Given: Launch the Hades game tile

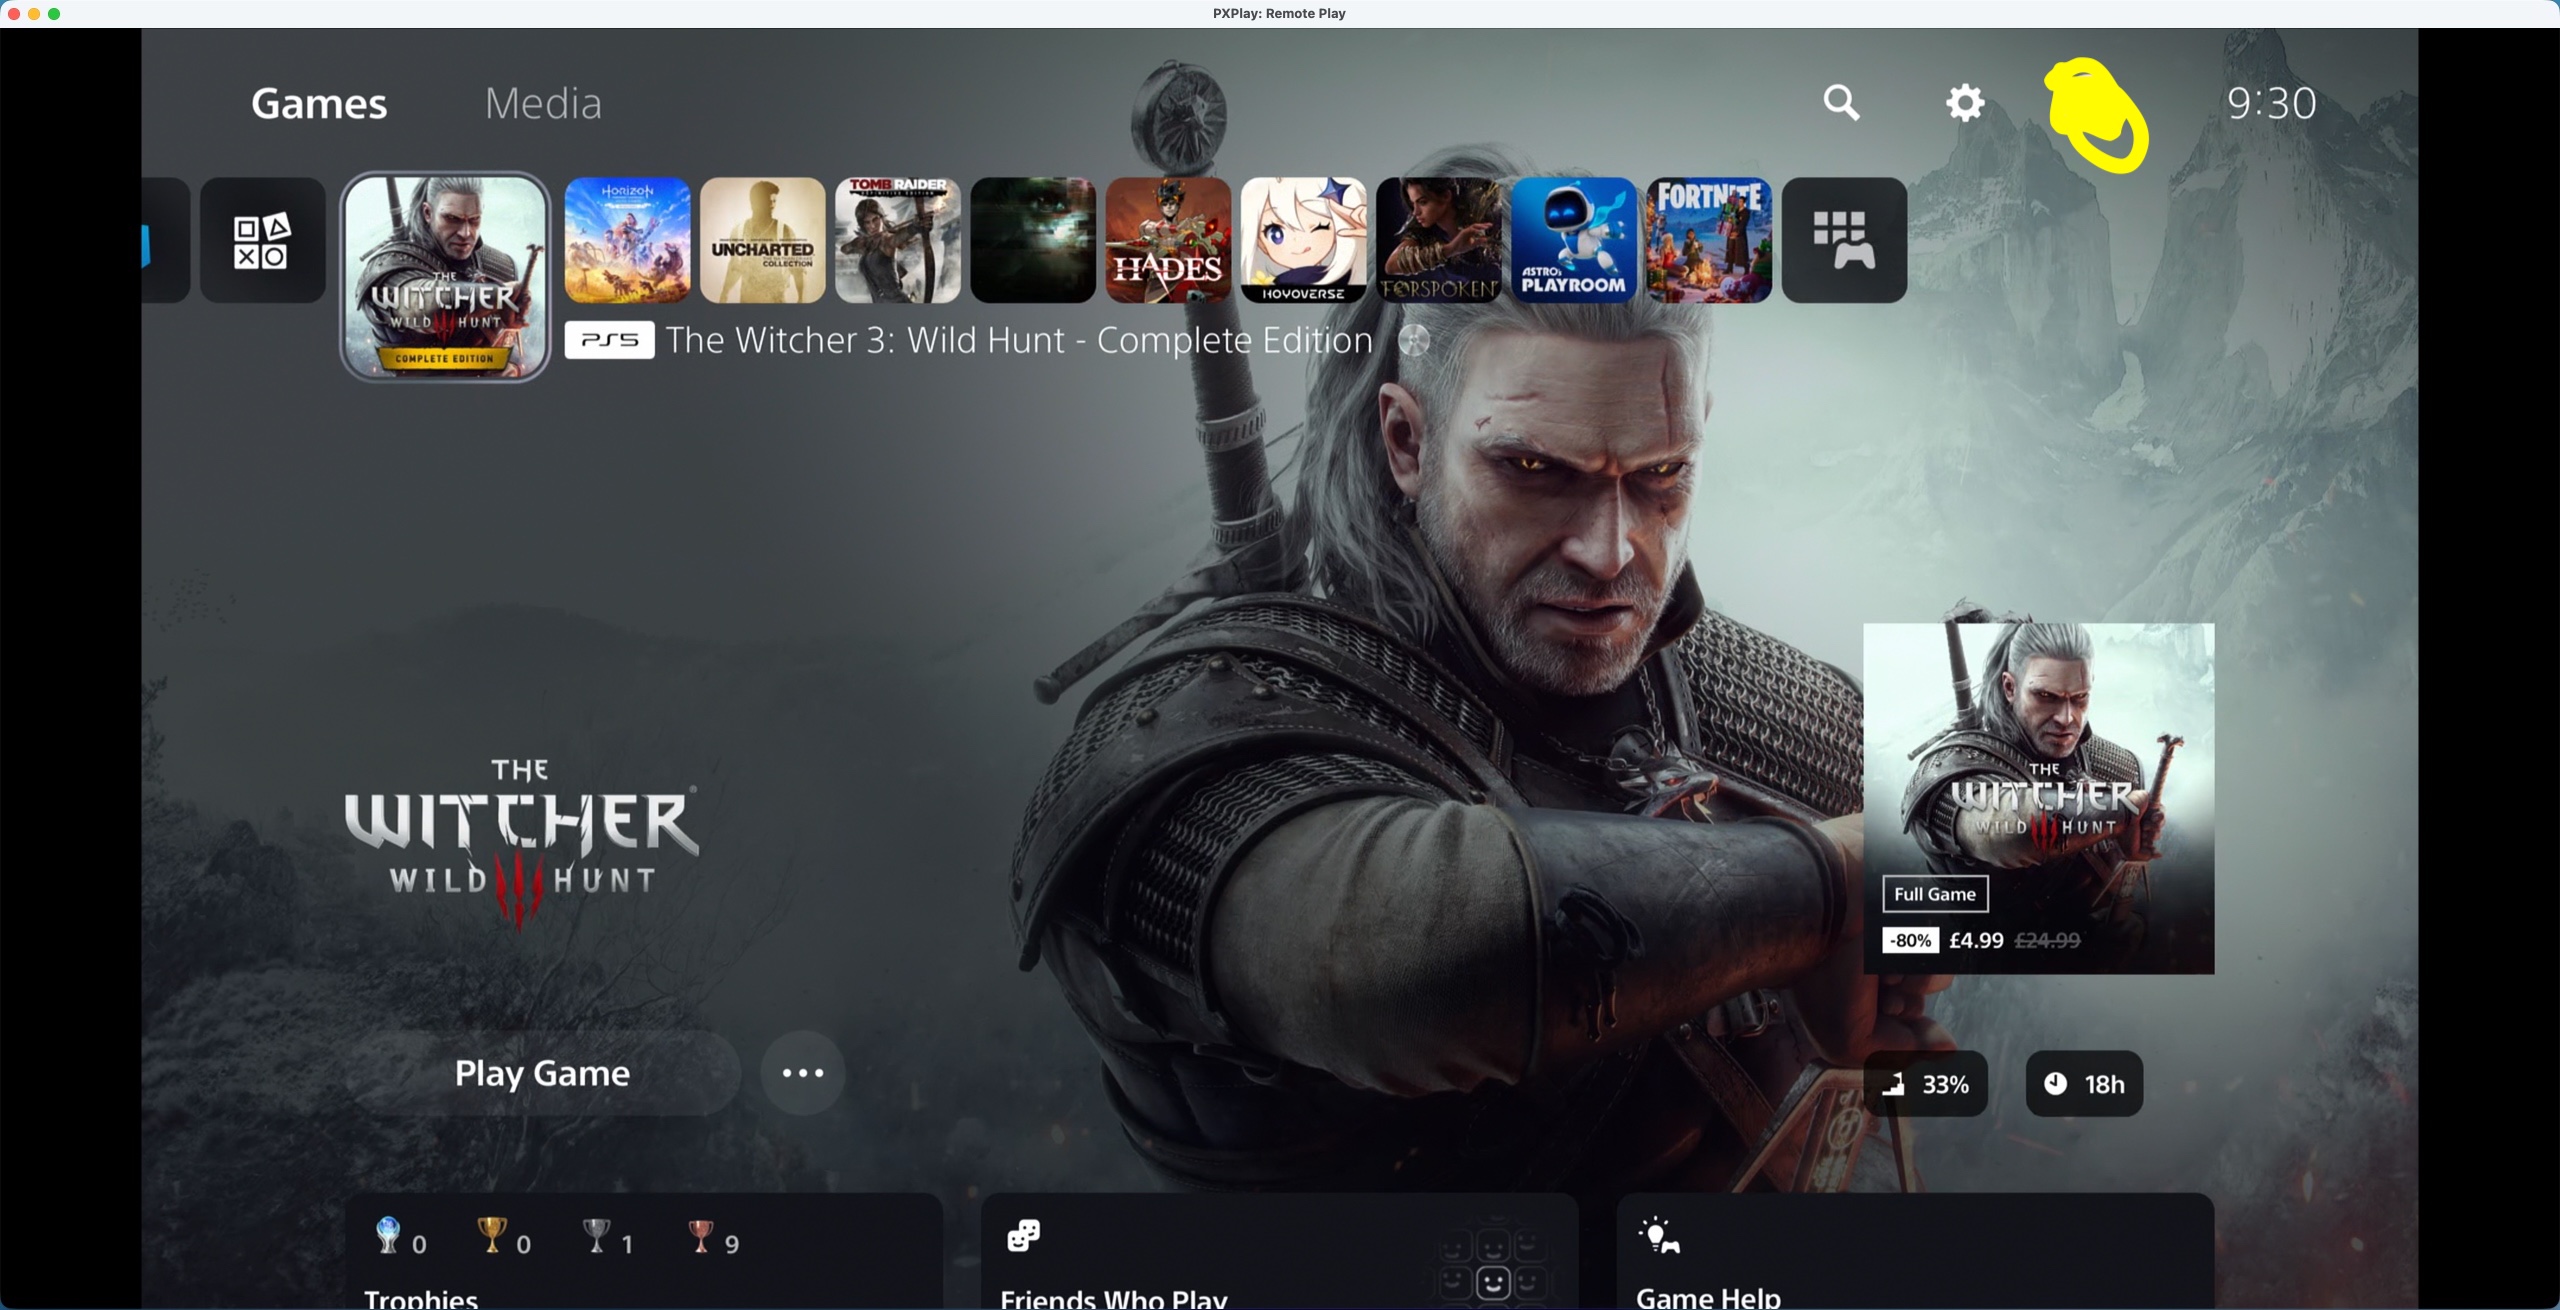Looking at the screenshot, I should (1168, 240).
